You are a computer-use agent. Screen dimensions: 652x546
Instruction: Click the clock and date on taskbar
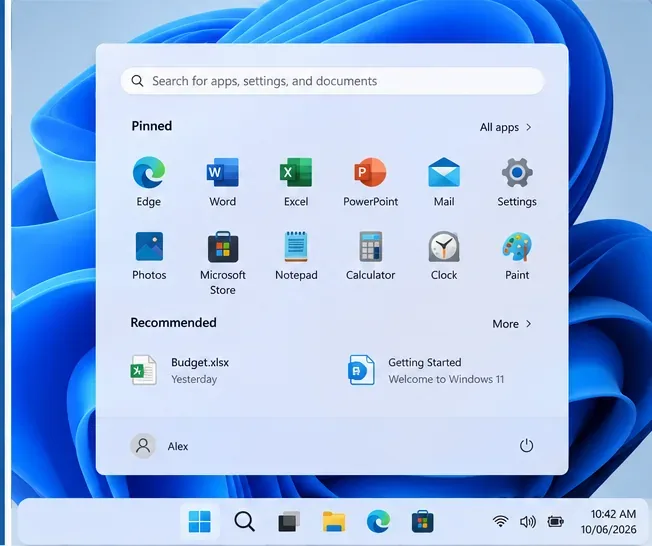point(609,521)
